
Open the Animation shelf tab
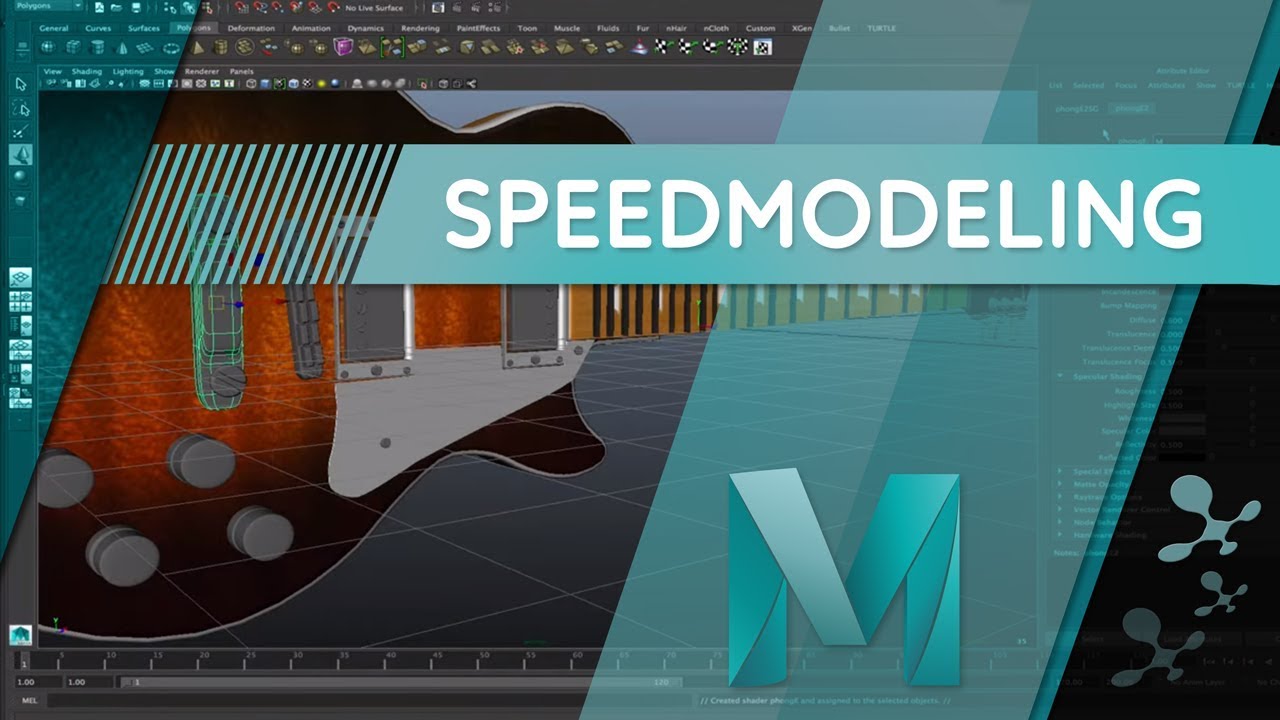click(x=309, y=28)
